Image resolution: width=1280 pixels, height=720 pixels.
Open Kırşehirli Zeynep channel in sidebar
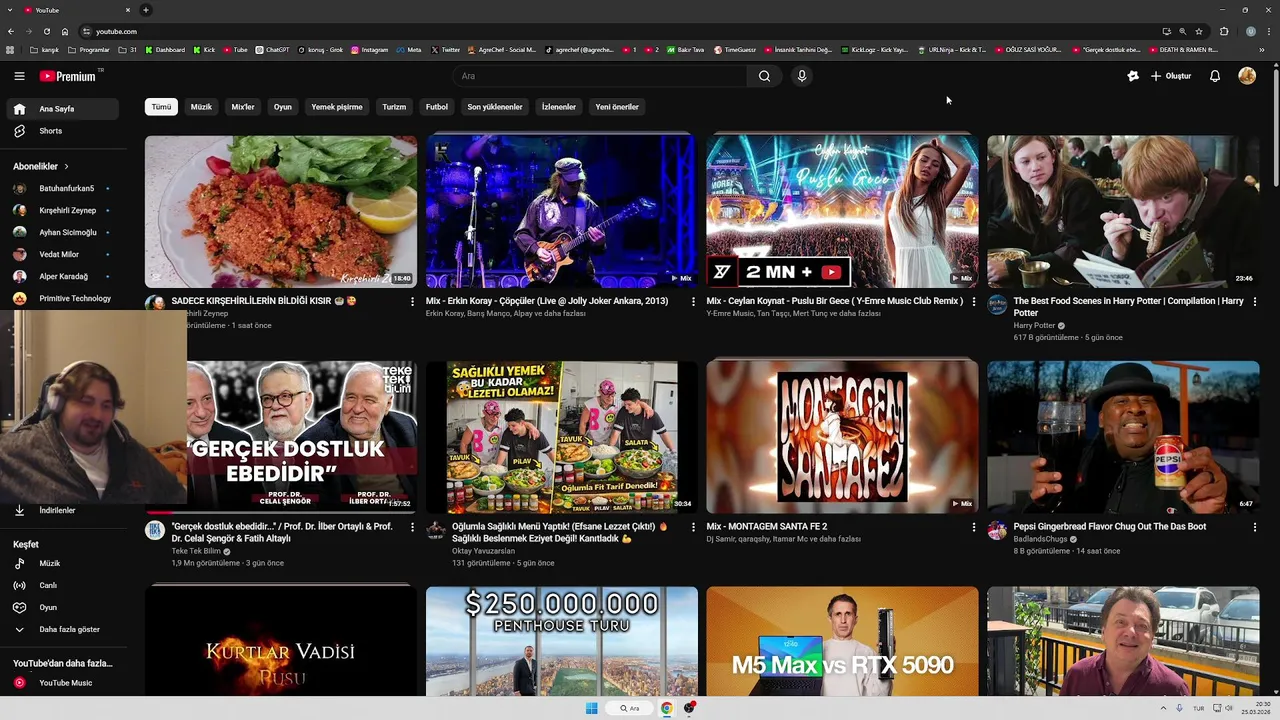(62, 210)
